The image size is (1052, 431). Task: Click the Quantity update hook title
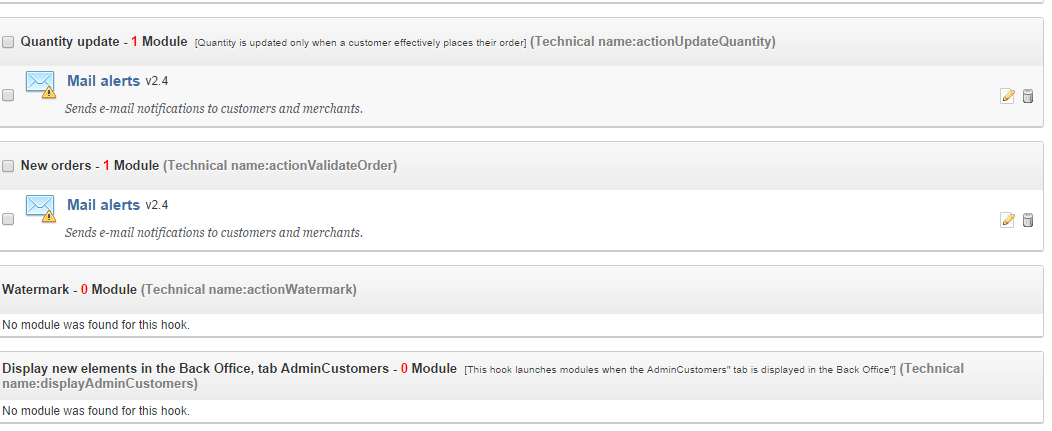click(69, 42)
